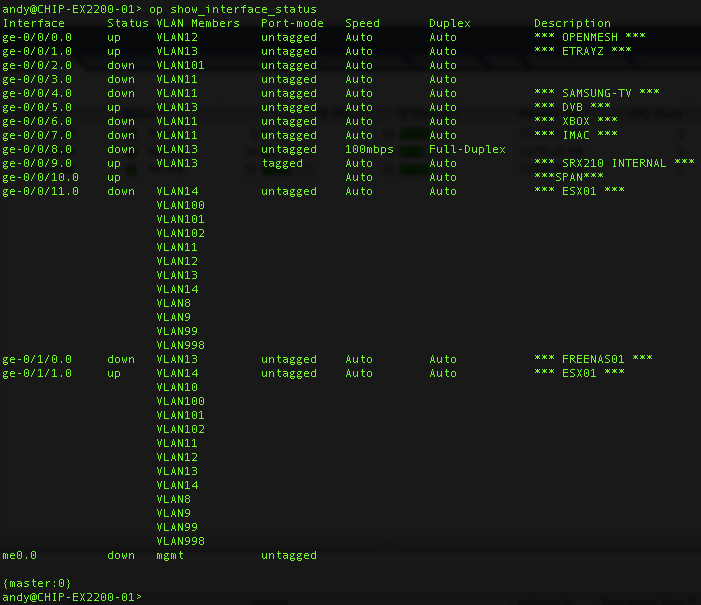The width and height of the screenshot is (701, 605).
Task: Click the "{master:0}" line
Action: (37, 584)
